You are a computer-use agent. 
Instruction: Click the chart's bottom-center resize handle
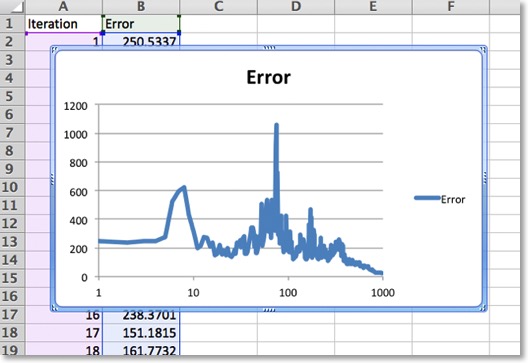[x=269, y=310]
